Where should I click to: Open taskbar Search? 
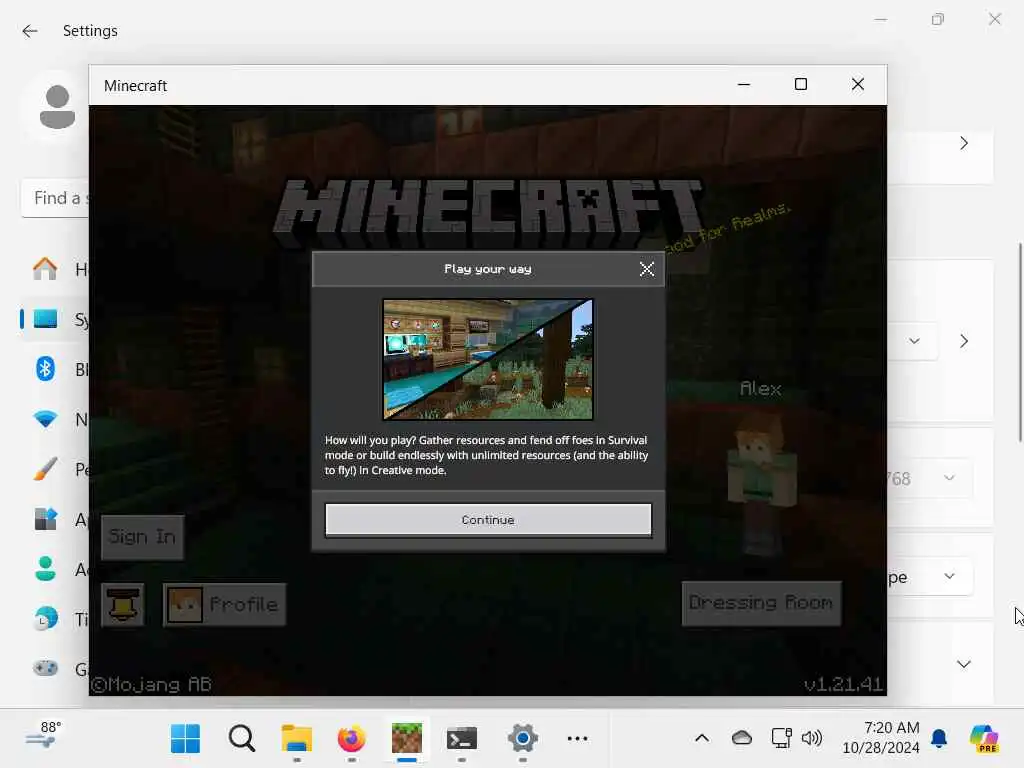click(x=242, y=739)
